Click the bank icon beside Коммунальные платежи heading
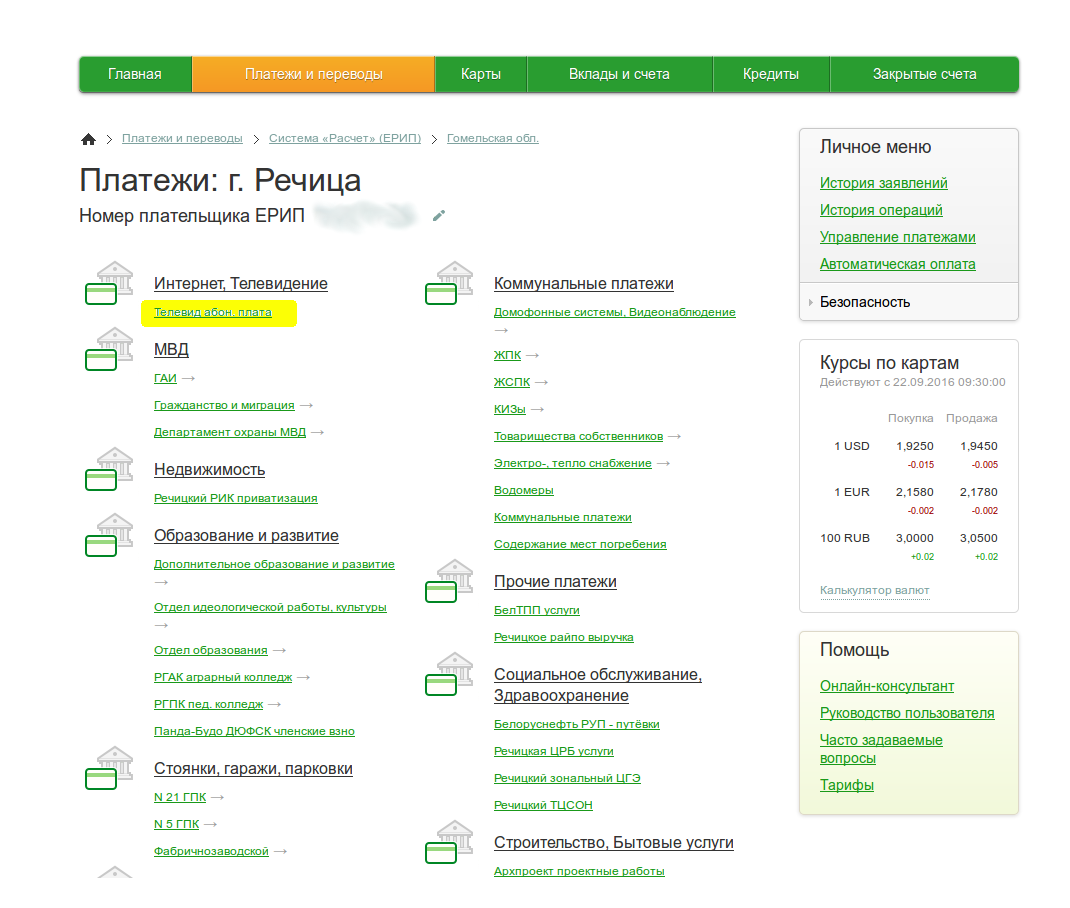This screenshot has width=1070, height=908. [449, 282]
